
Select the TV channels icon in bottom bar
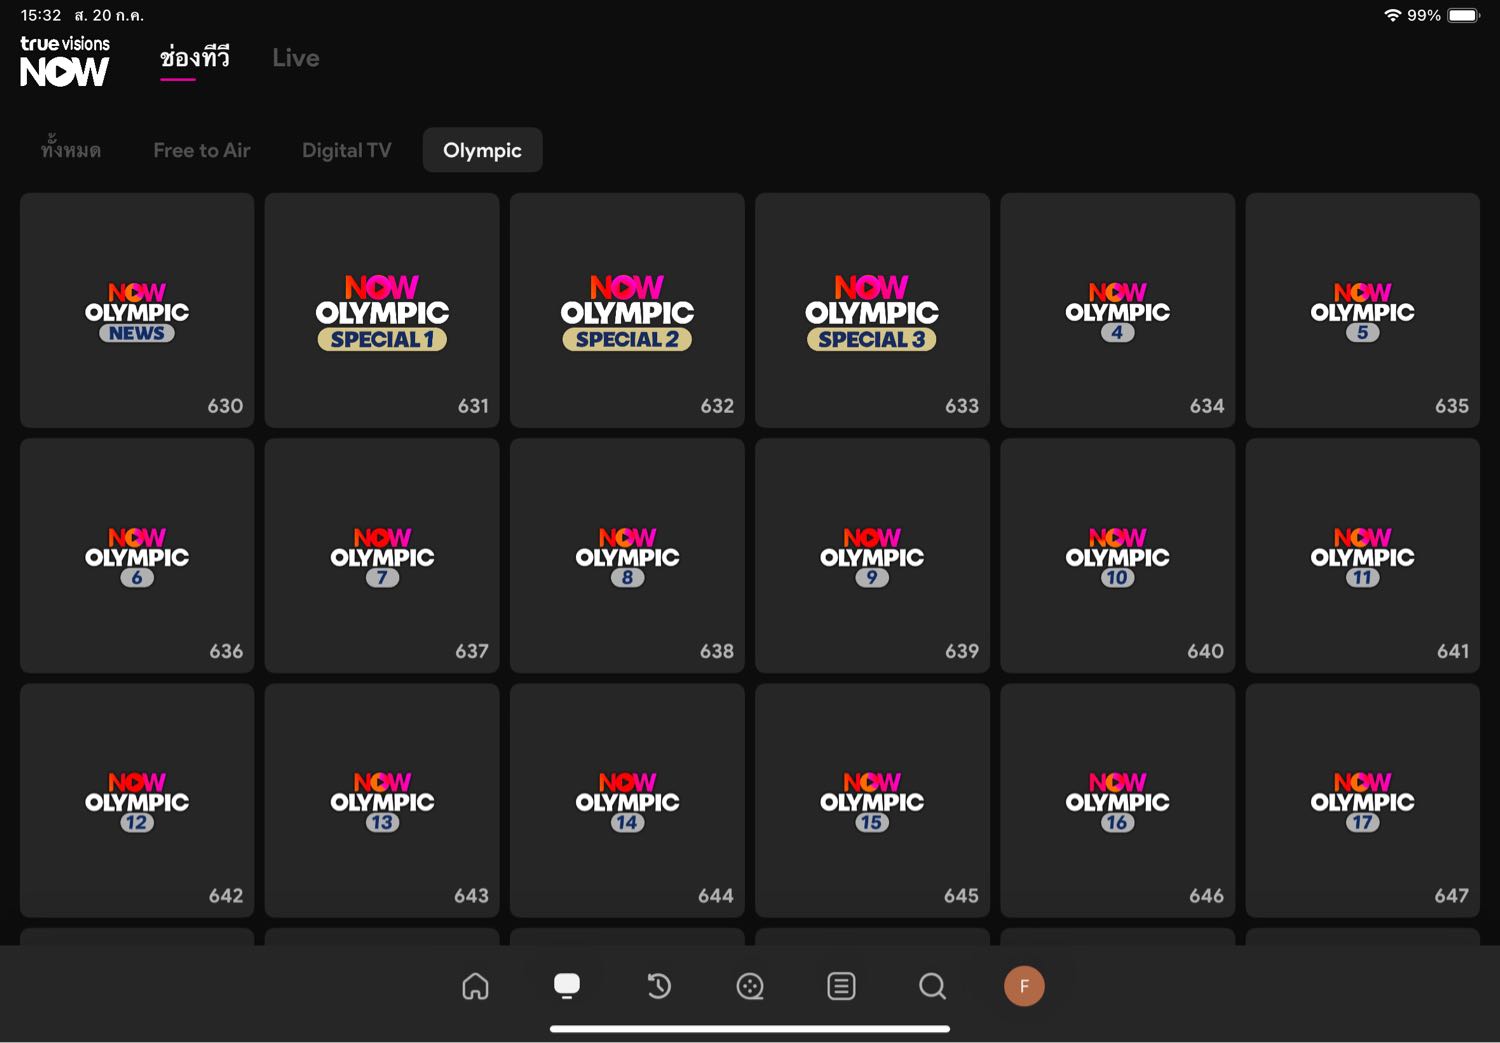[x=567, y=986]
